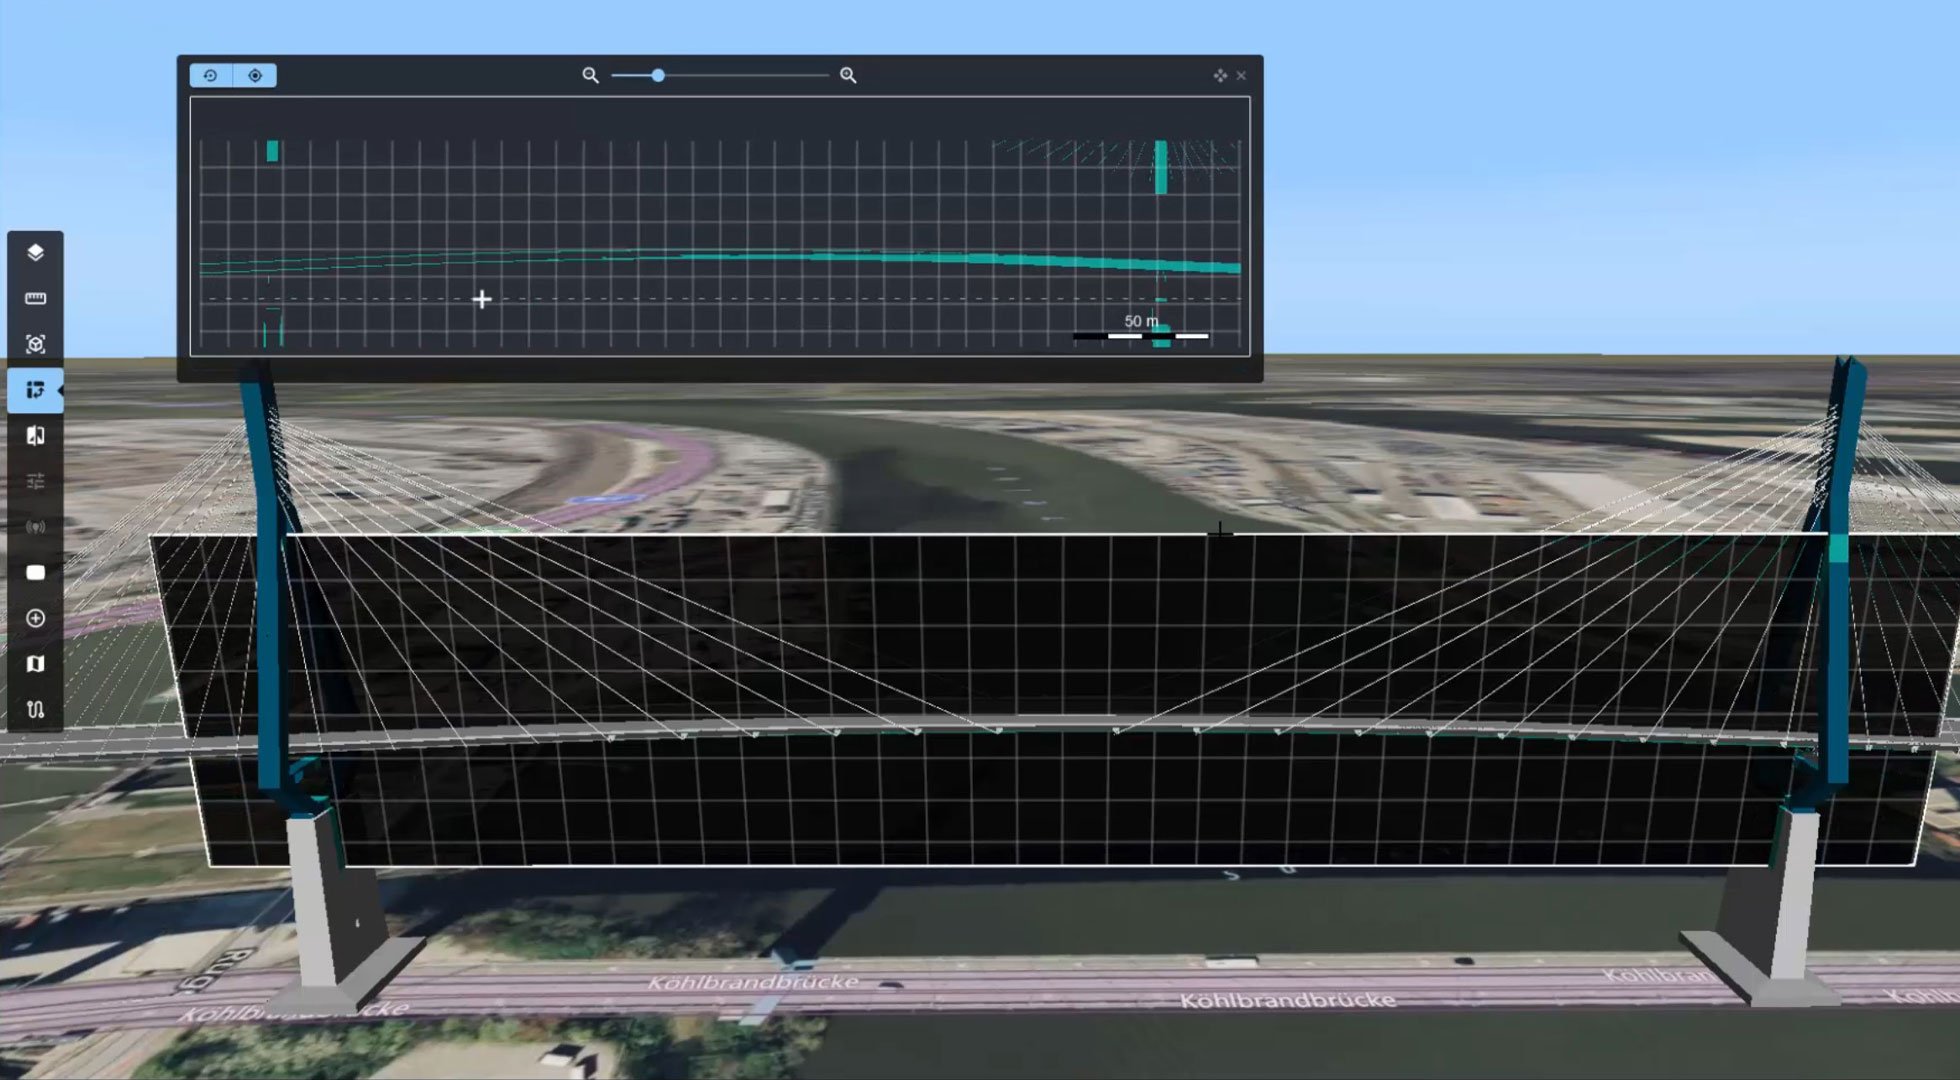Toggle the target follow-position button
Screen dimensions: 1960x1080
(255, 75)
